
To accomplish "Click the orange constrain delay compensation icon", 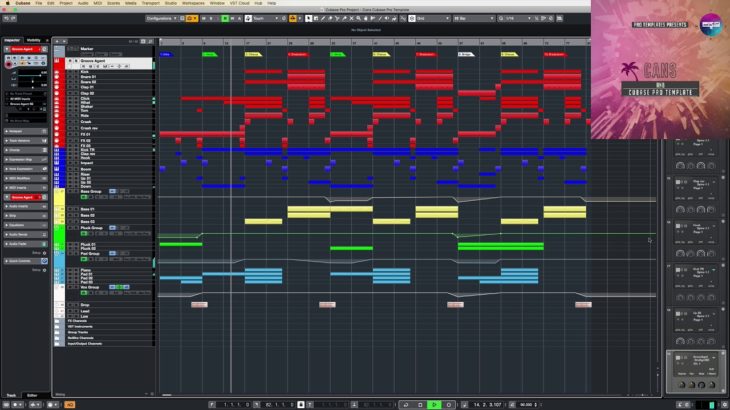I will pyautogui.click(x=190, y=18).
